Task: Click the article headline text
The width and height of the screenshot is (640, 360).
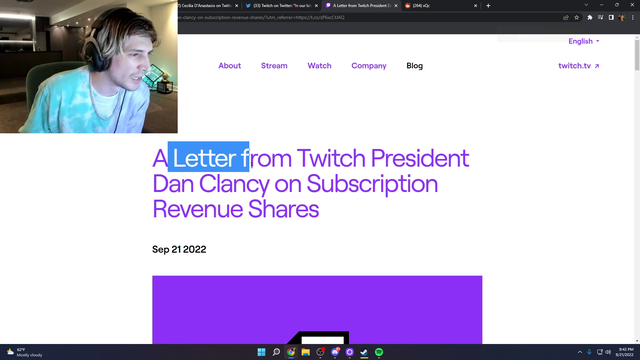Action: pos(311,183)
